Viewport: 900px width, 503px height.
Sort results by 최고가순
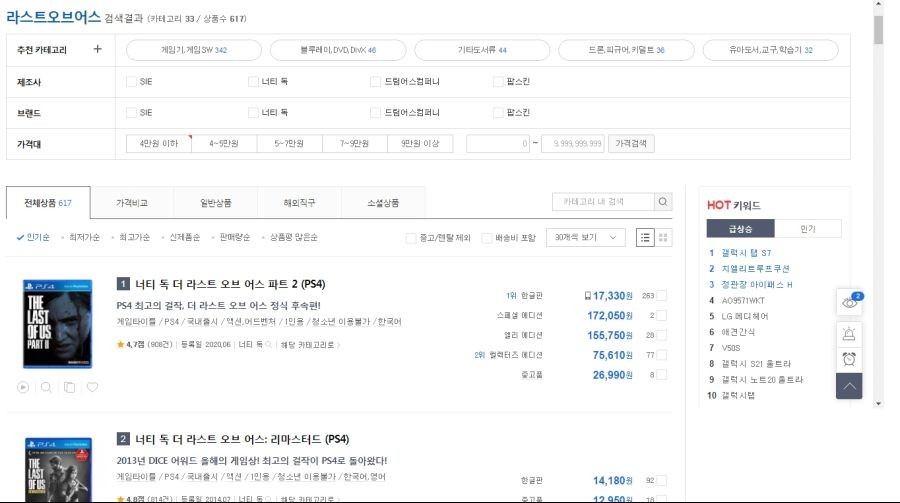click(134, 237)
